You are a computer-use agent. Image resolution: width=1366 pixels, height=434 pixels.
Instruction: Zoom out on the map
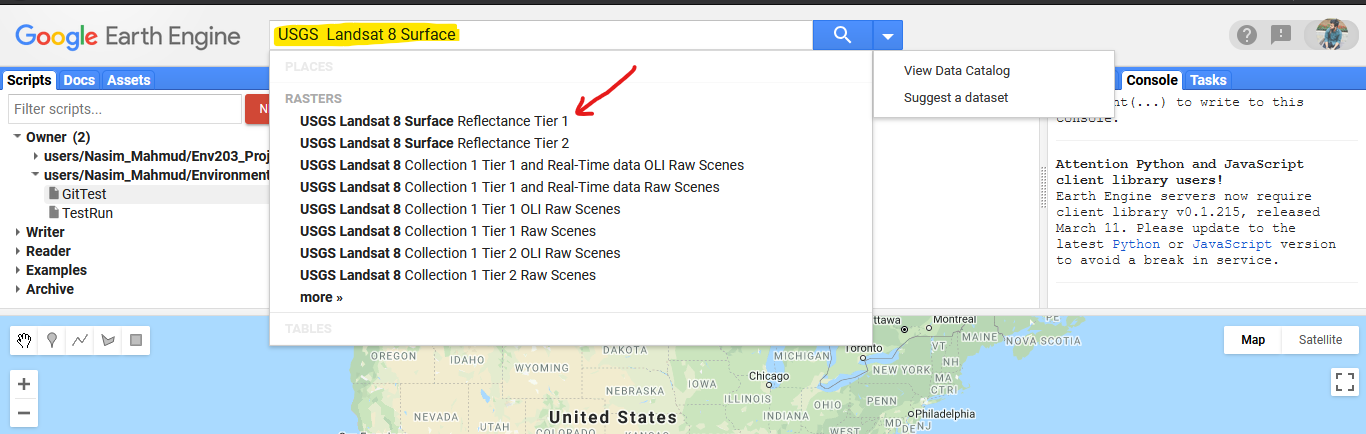click(x=24, y=412)
